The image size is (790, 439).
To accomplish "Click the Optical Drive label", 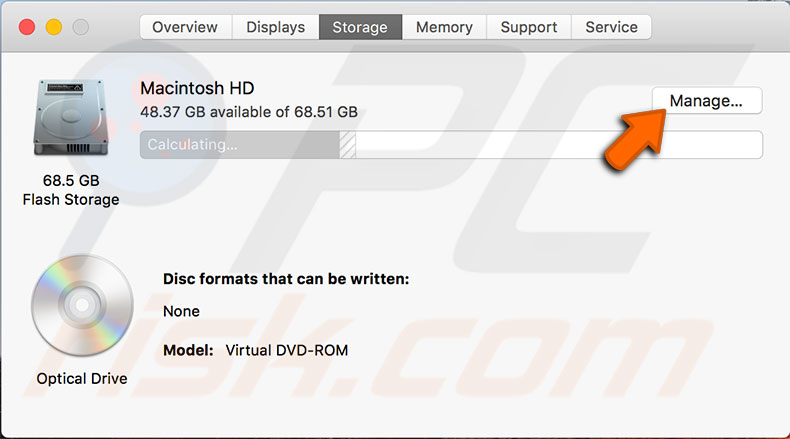I will point(82,379).
